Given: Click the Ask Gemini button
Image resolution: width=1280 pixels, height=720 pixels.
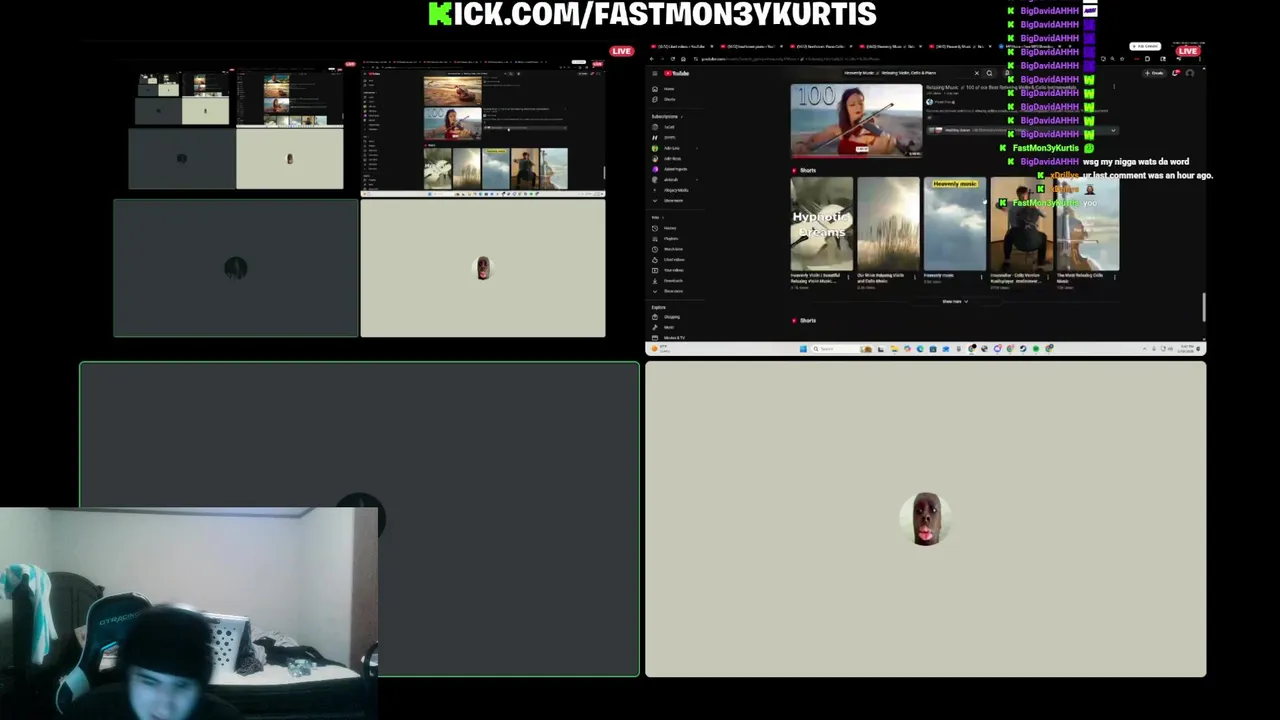Looking at the screenshot, I should click(x=1145, y=46).
